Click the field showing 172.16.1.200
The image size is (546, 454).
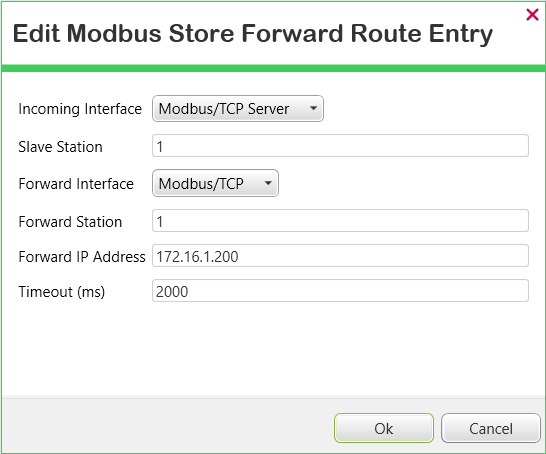point(340,256)
